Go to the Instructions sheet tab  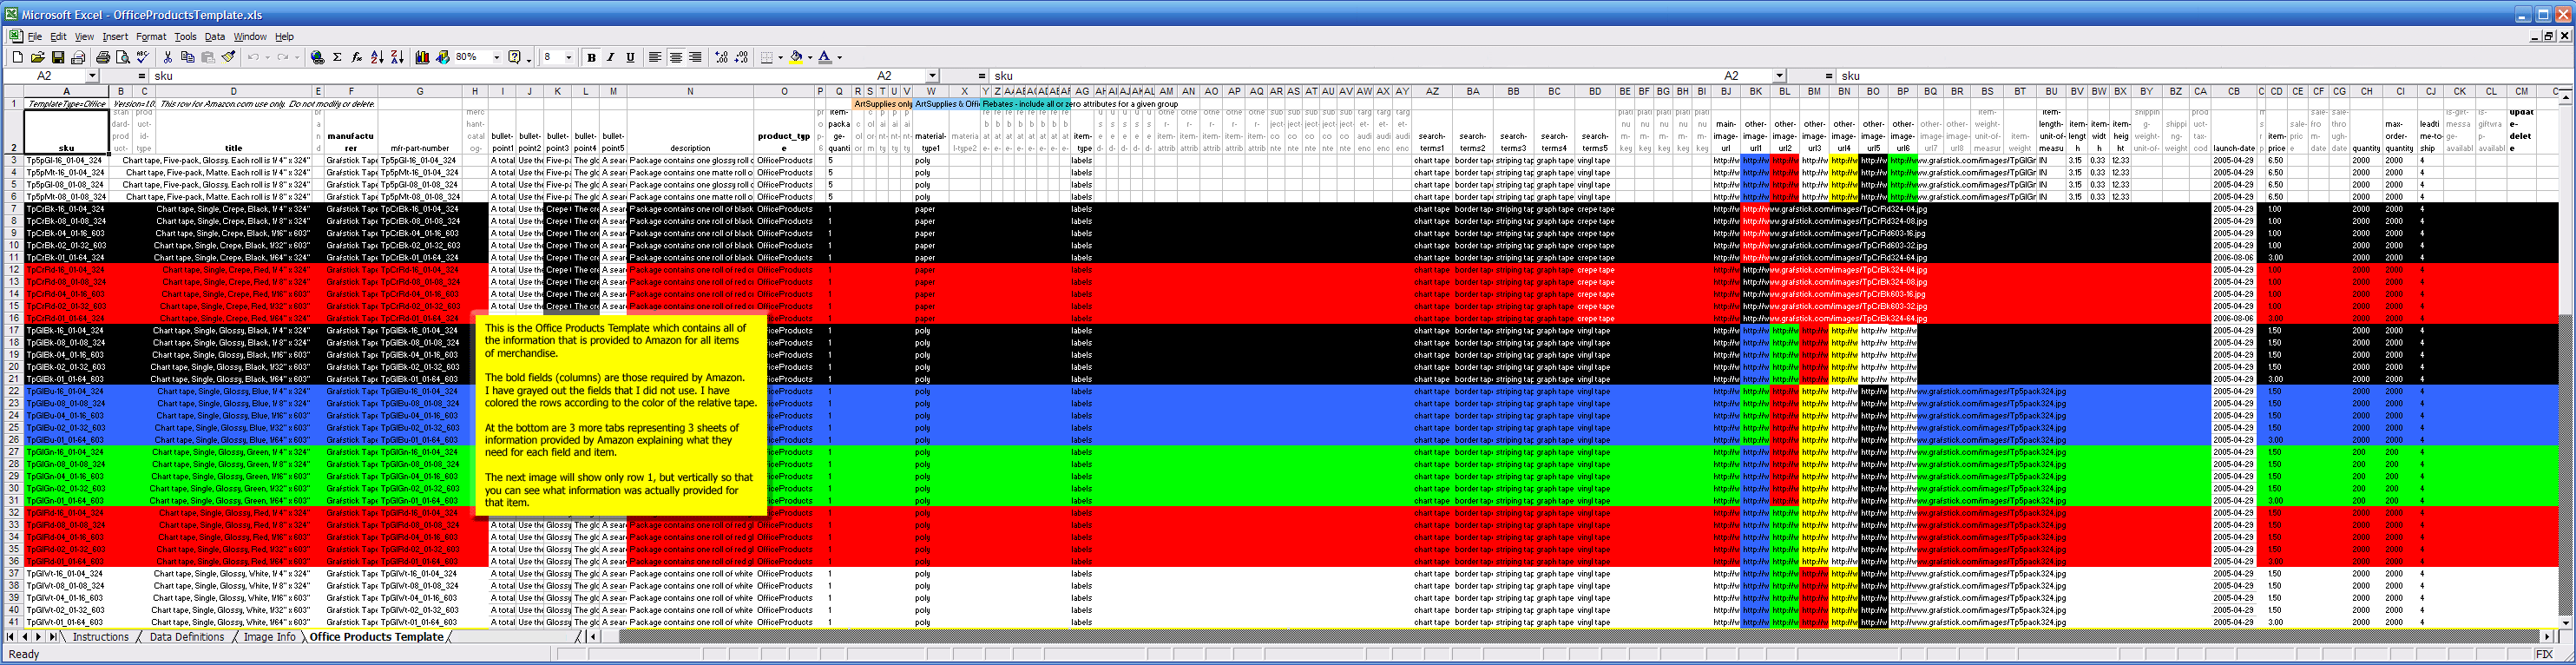point(100,637)
